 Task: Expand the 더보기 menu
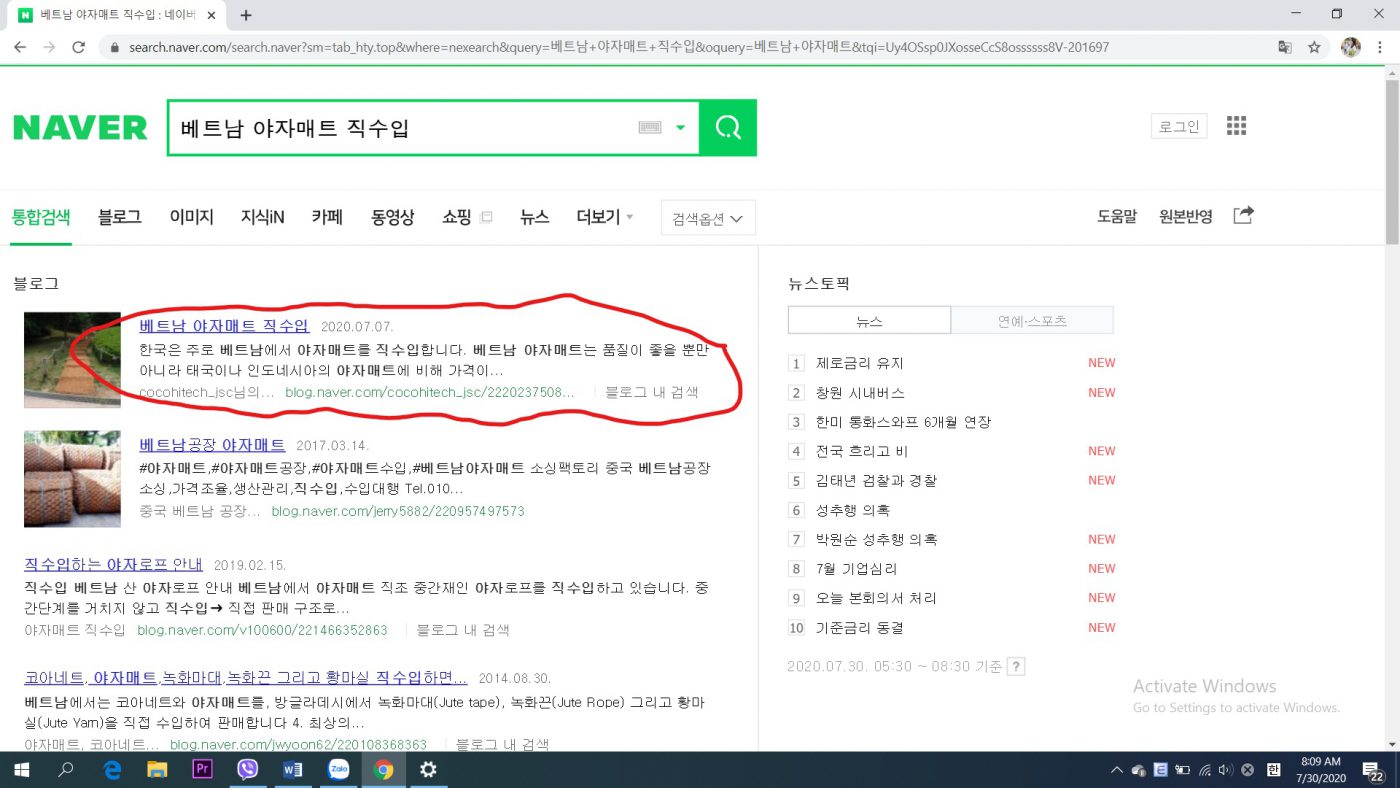[605, 216]
